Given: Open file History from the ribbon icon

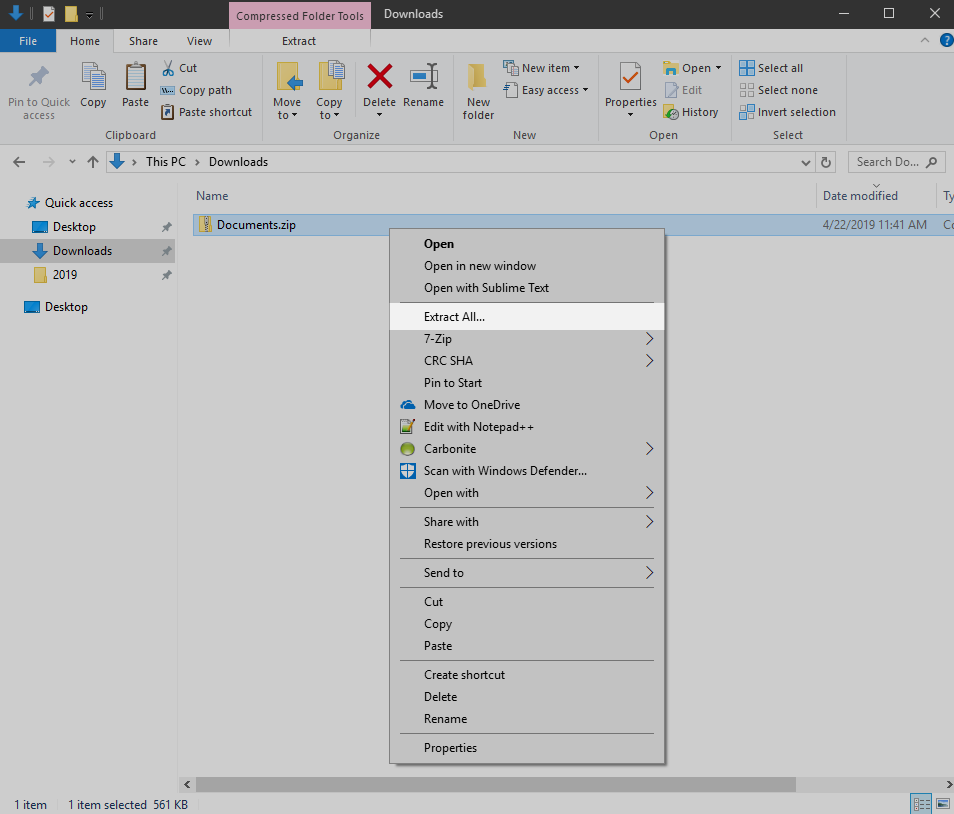Looking at the screenshot, I should tap(692, 112).
